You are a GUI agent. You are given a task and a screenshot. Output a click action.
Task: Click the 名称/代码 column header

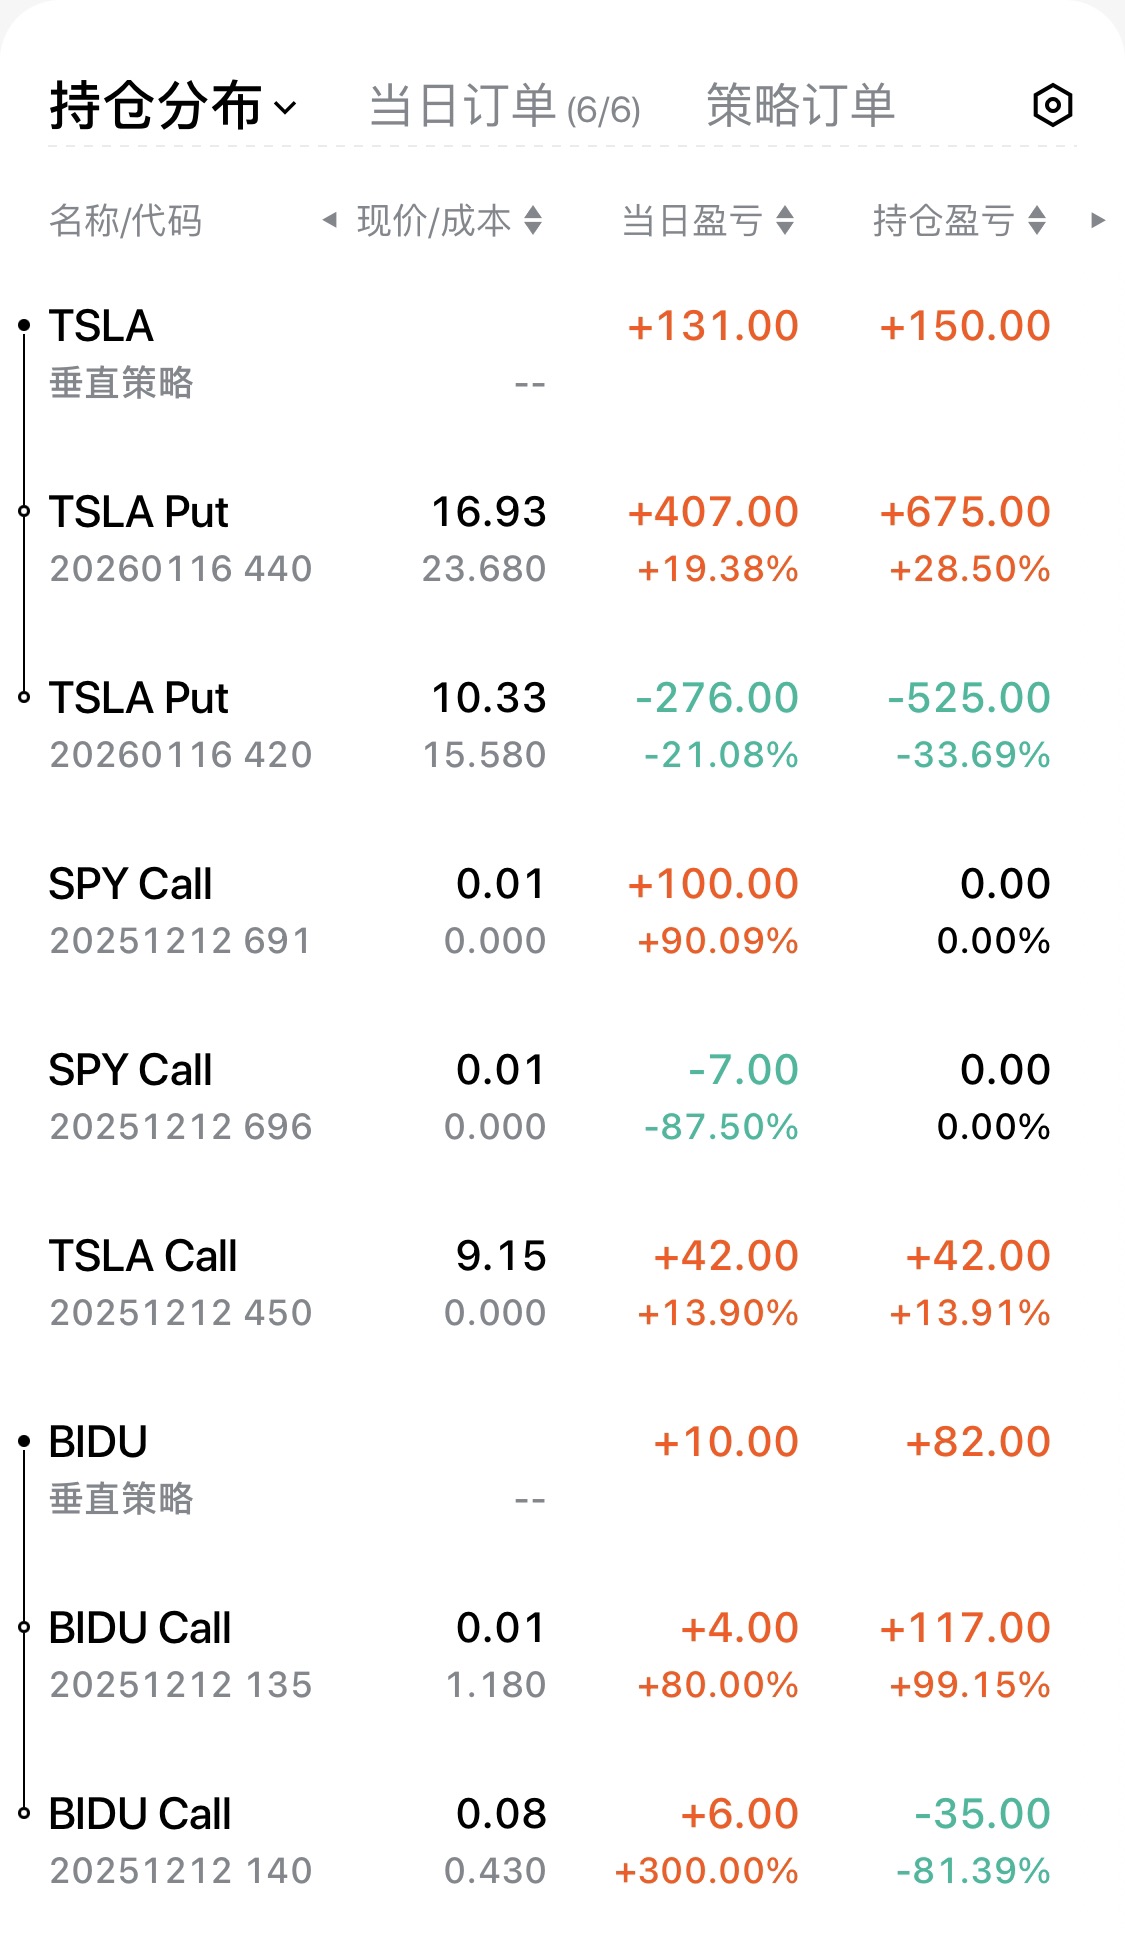tap(126, 220)
